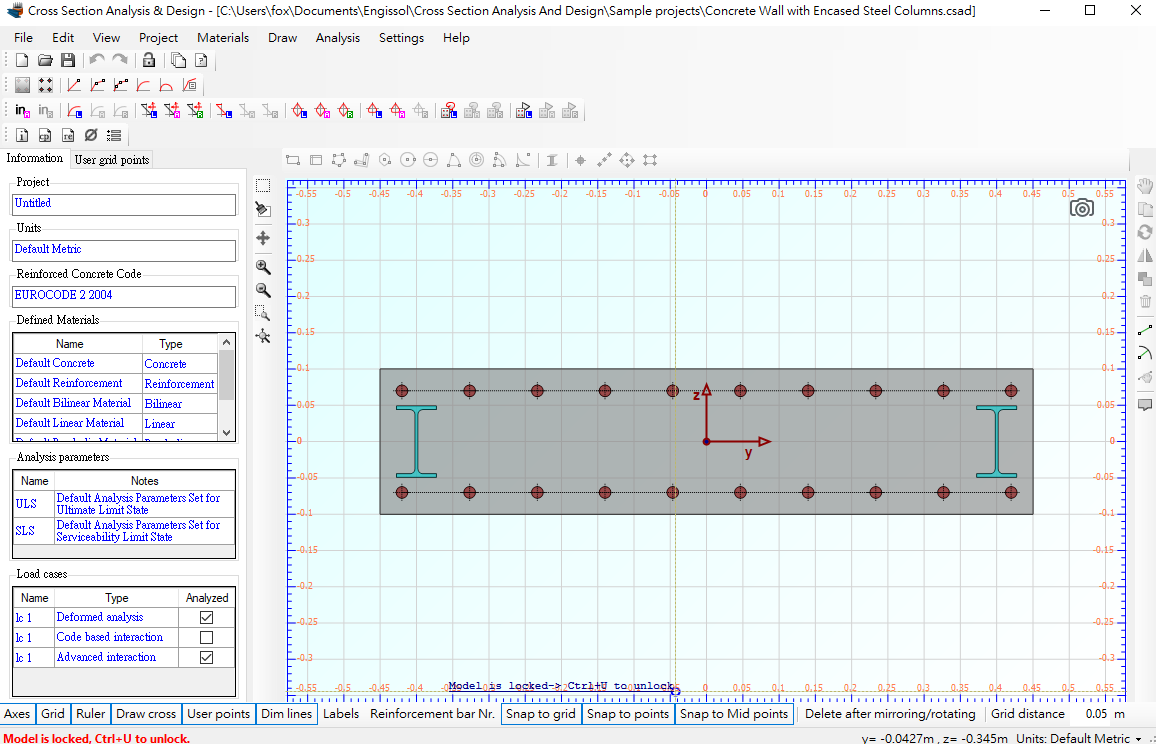Click the zoom in magnifier
The image size is (1156, 744).
pos(262,267)
